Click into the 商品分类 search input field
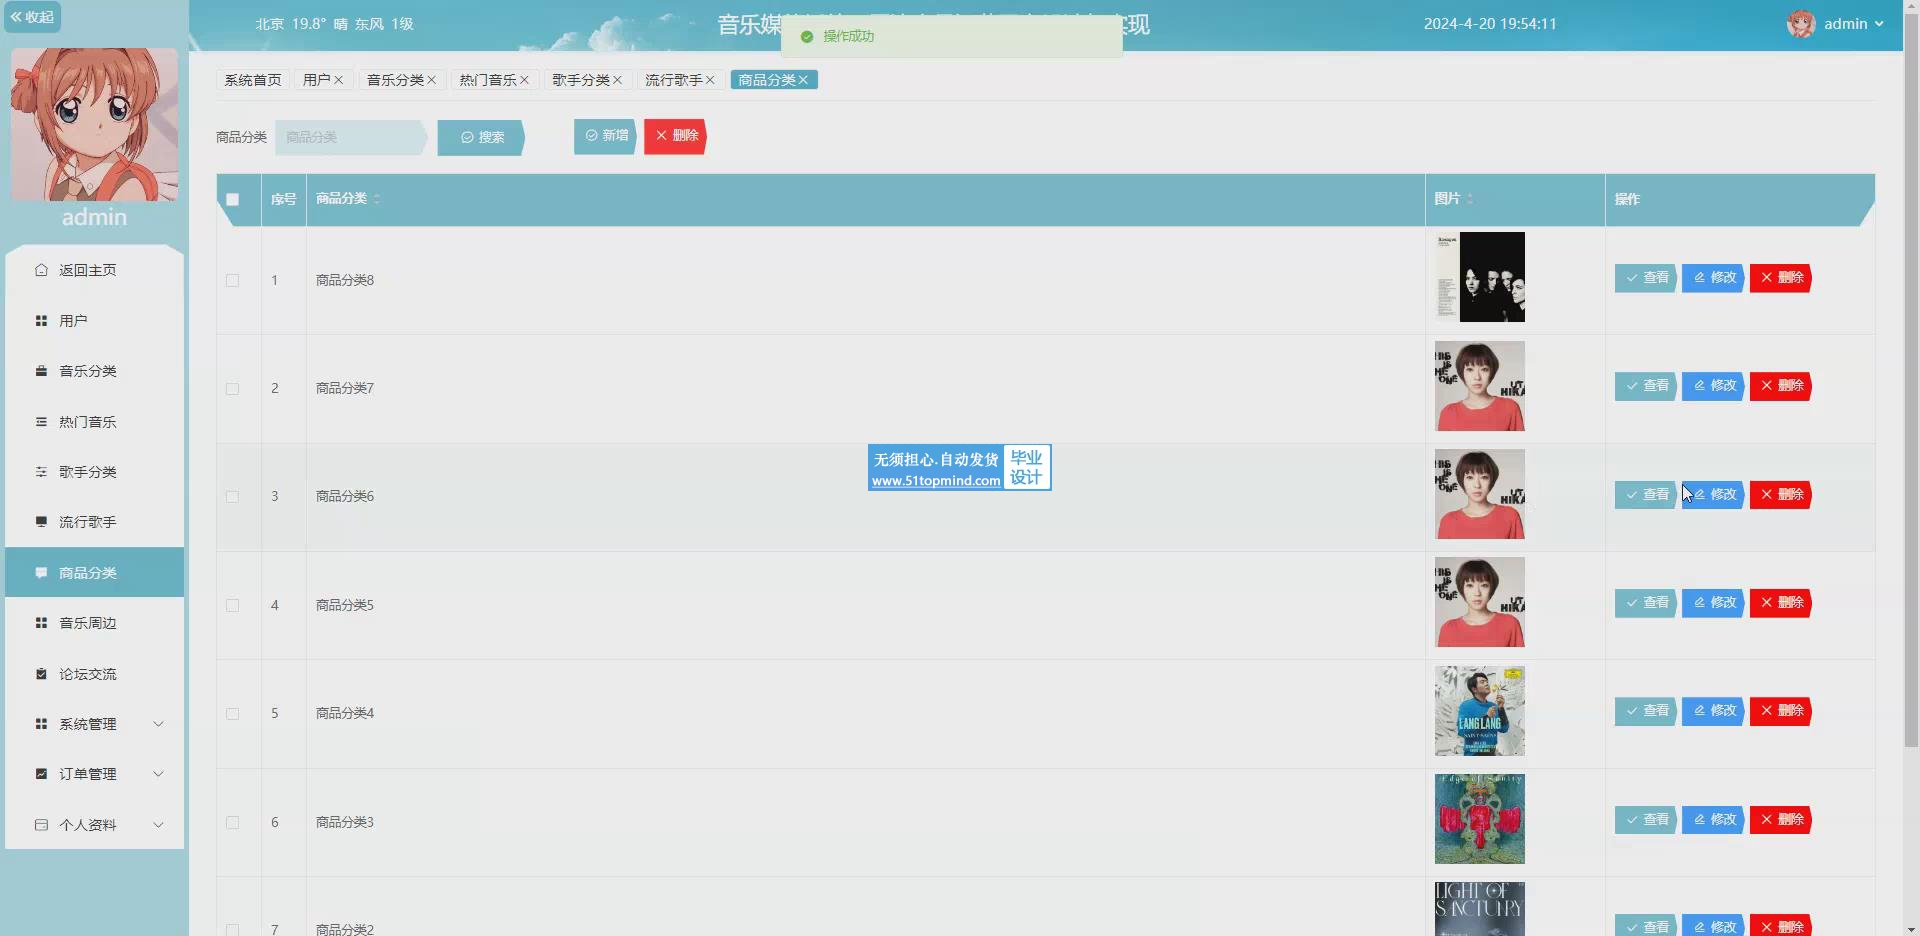1920x936 pixels. pyautogui.click(x=350, y=137)
